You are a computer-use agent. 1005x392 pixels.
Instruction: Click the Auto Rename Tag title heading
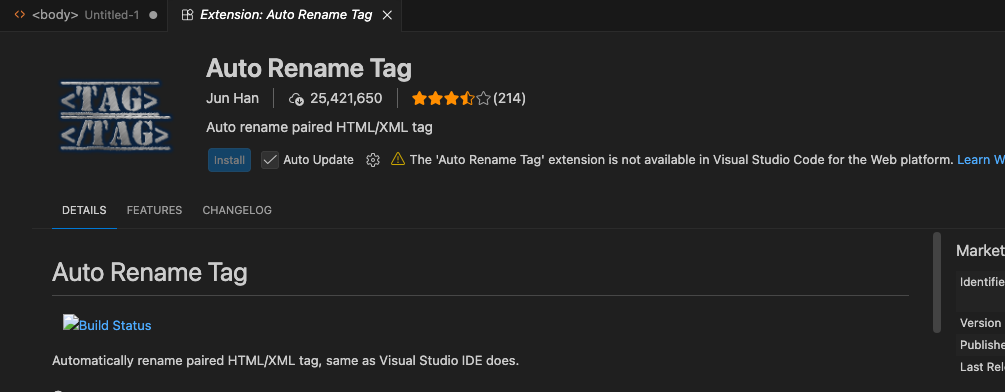(309, 69)
